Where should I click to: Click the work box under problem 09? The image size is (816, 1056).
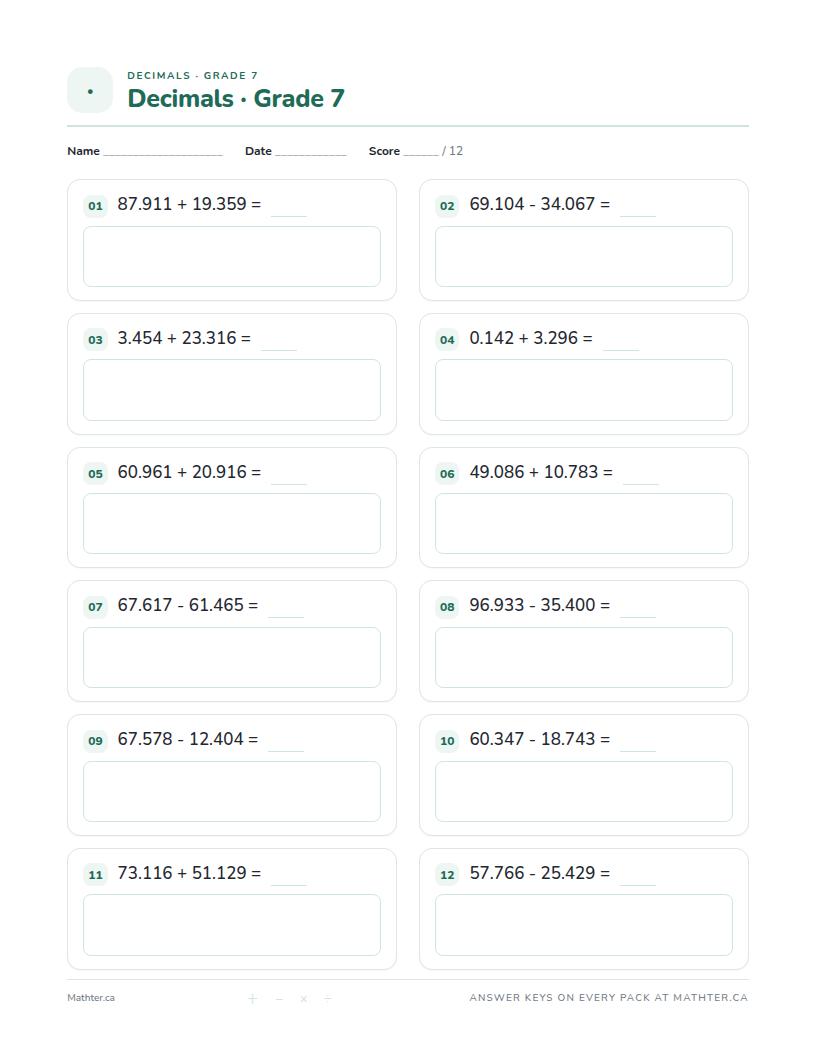click(232, 791)
